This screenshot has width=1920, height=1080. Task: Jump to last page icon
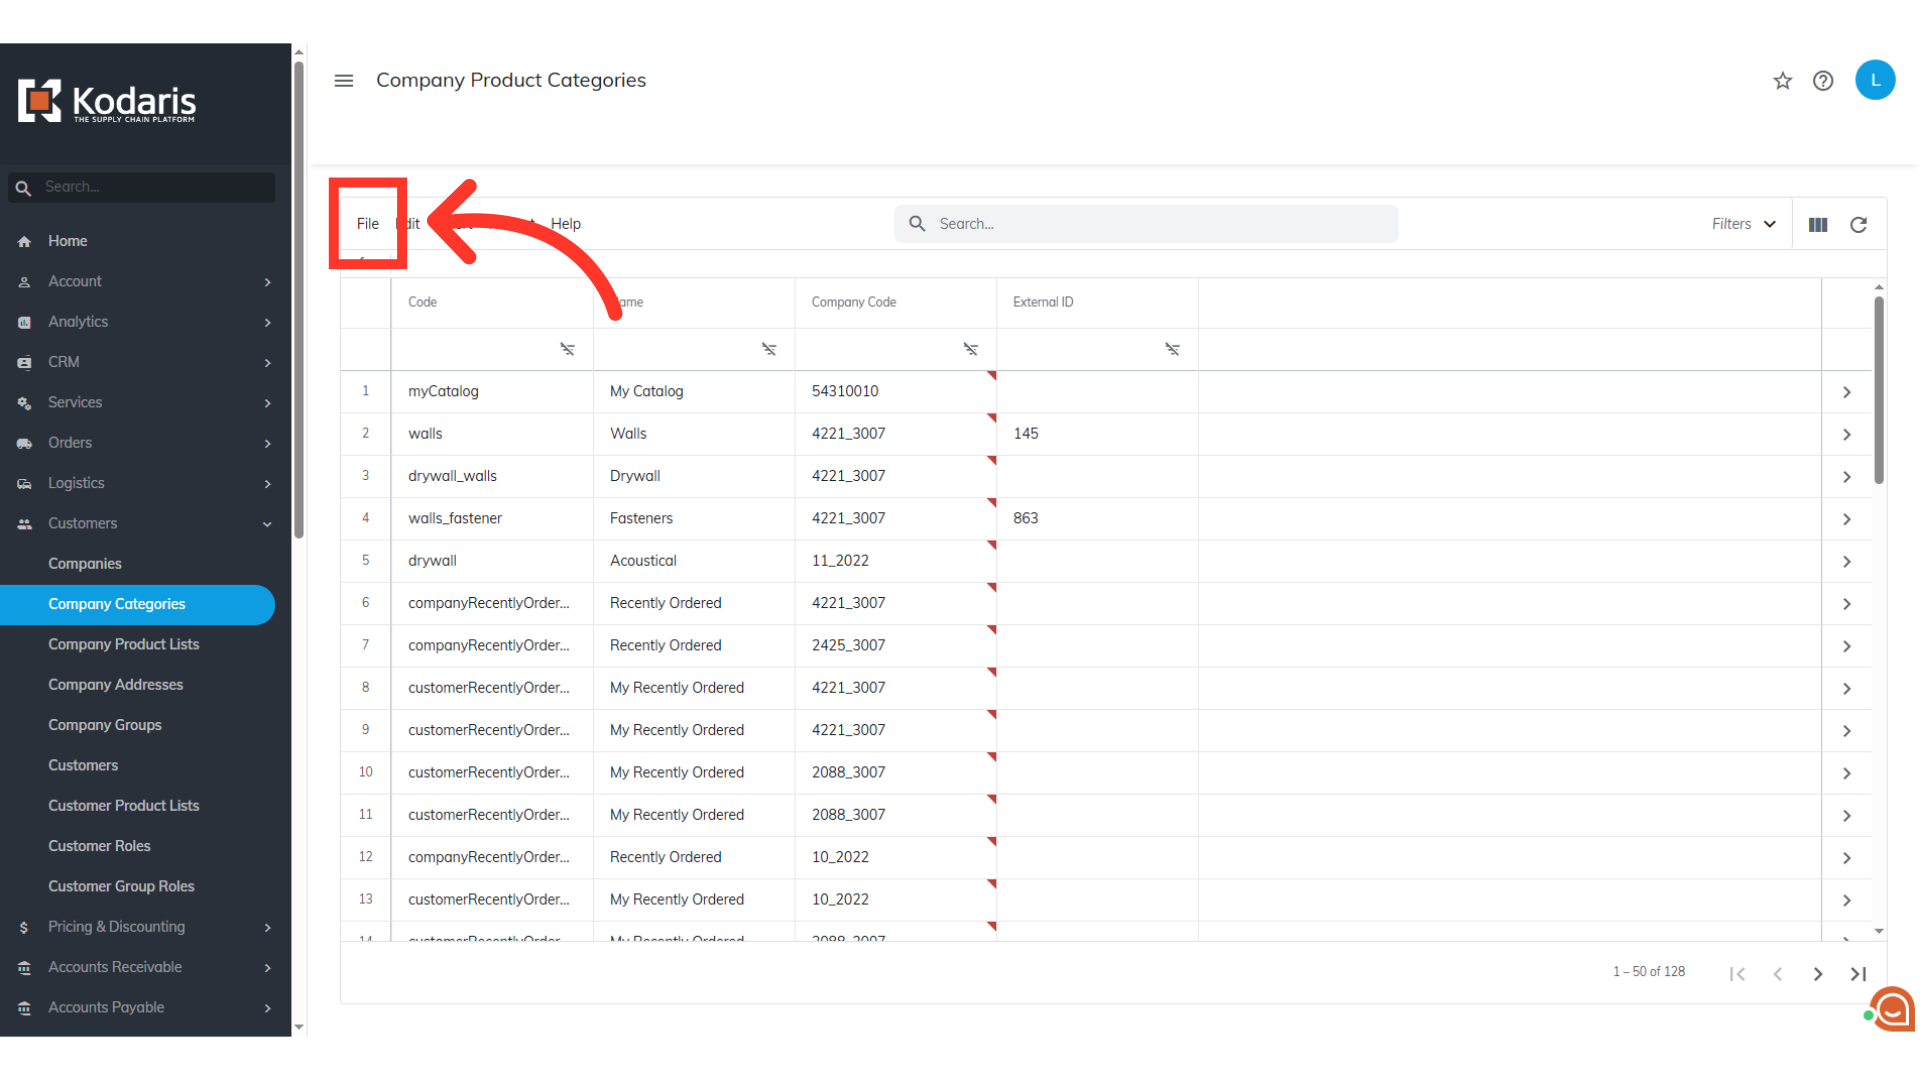(1858, 974)
